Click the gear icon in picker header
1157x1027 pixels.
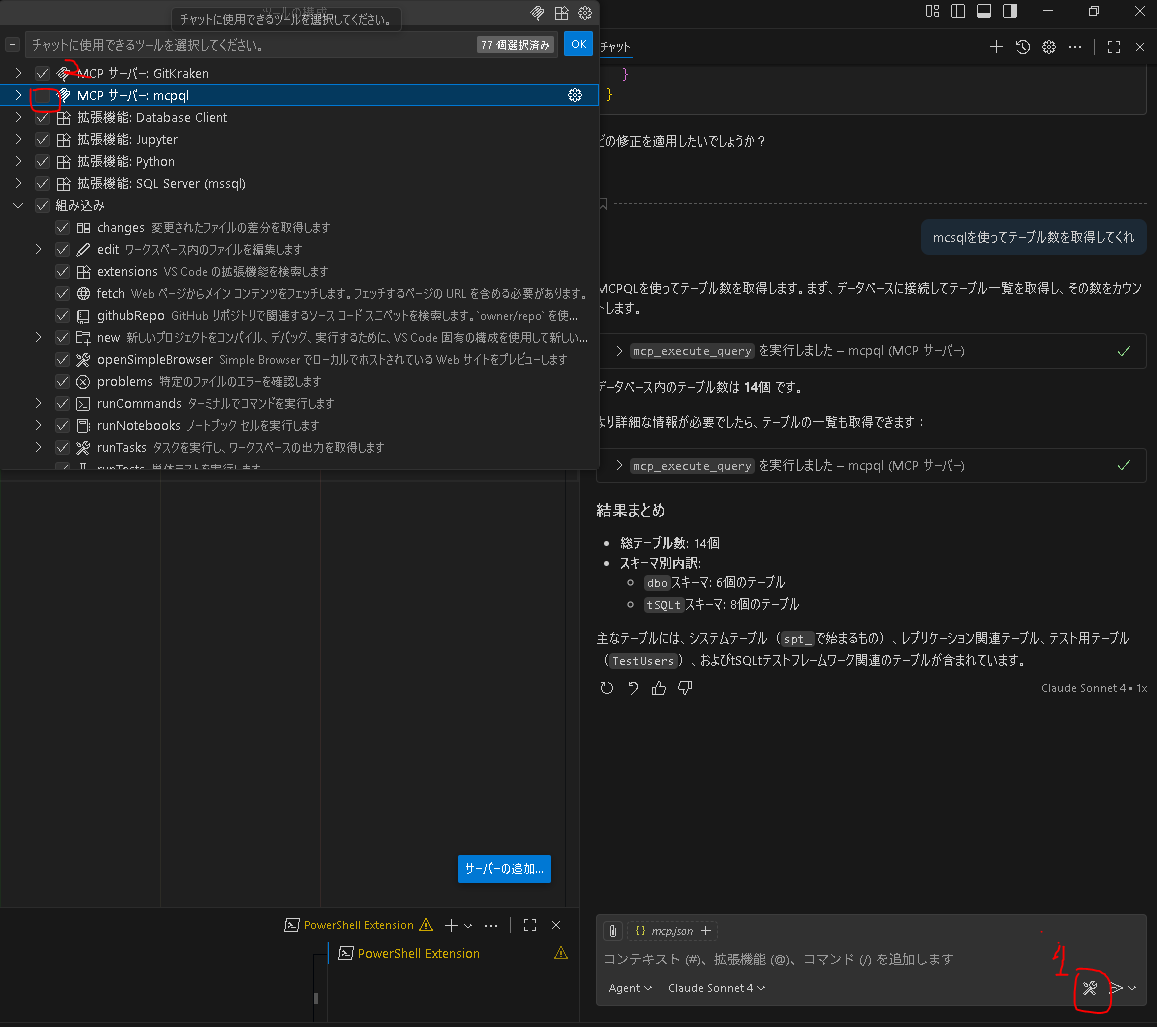point(585,13)
